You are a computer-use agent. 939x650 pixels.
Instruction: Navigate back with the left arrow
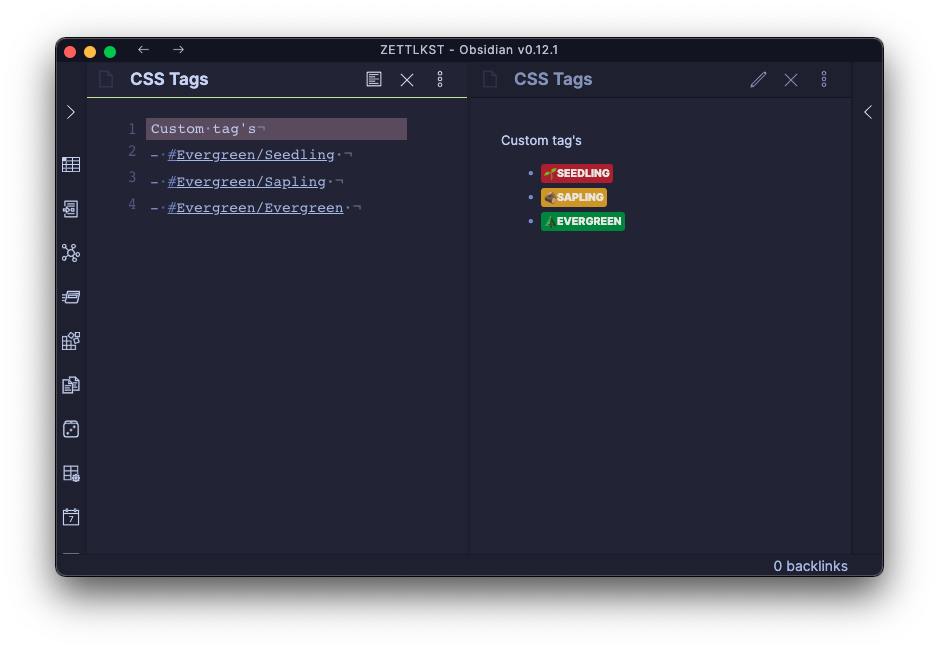click(x=144, y=50)
